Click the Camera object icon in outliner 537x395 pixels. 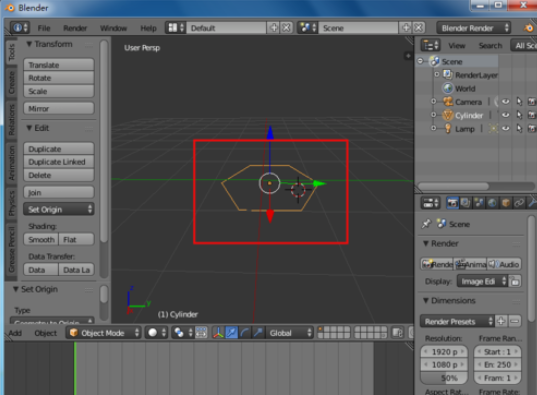click(x=448, y=102)
